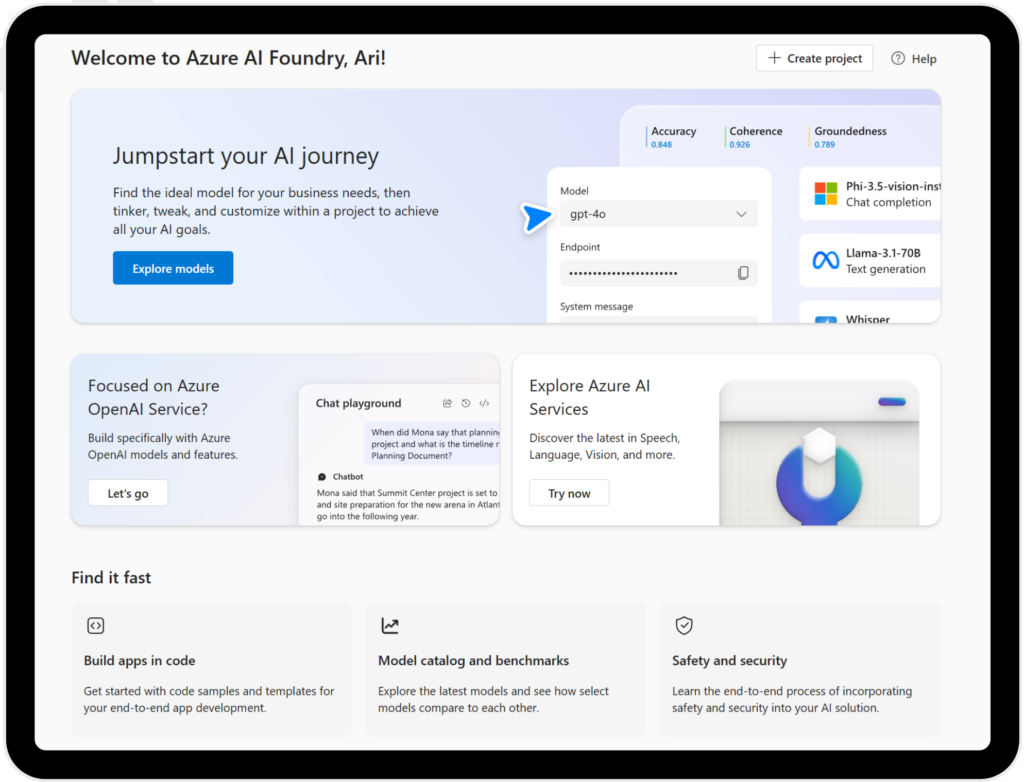Image resolution: width=1024 pixels, height=782 pixels.
Task: Open the Safety and security card
Action: pyautogui.click(x=800, y=669)
